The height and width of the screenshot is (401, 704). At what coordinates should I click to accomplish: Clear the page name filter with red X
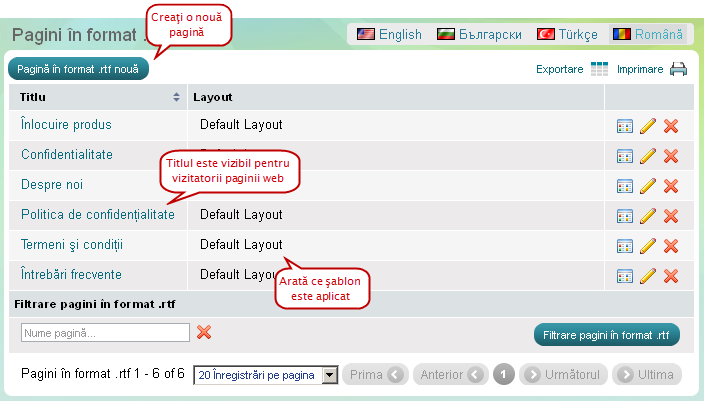pyautogui.click(x=204, y=332)
